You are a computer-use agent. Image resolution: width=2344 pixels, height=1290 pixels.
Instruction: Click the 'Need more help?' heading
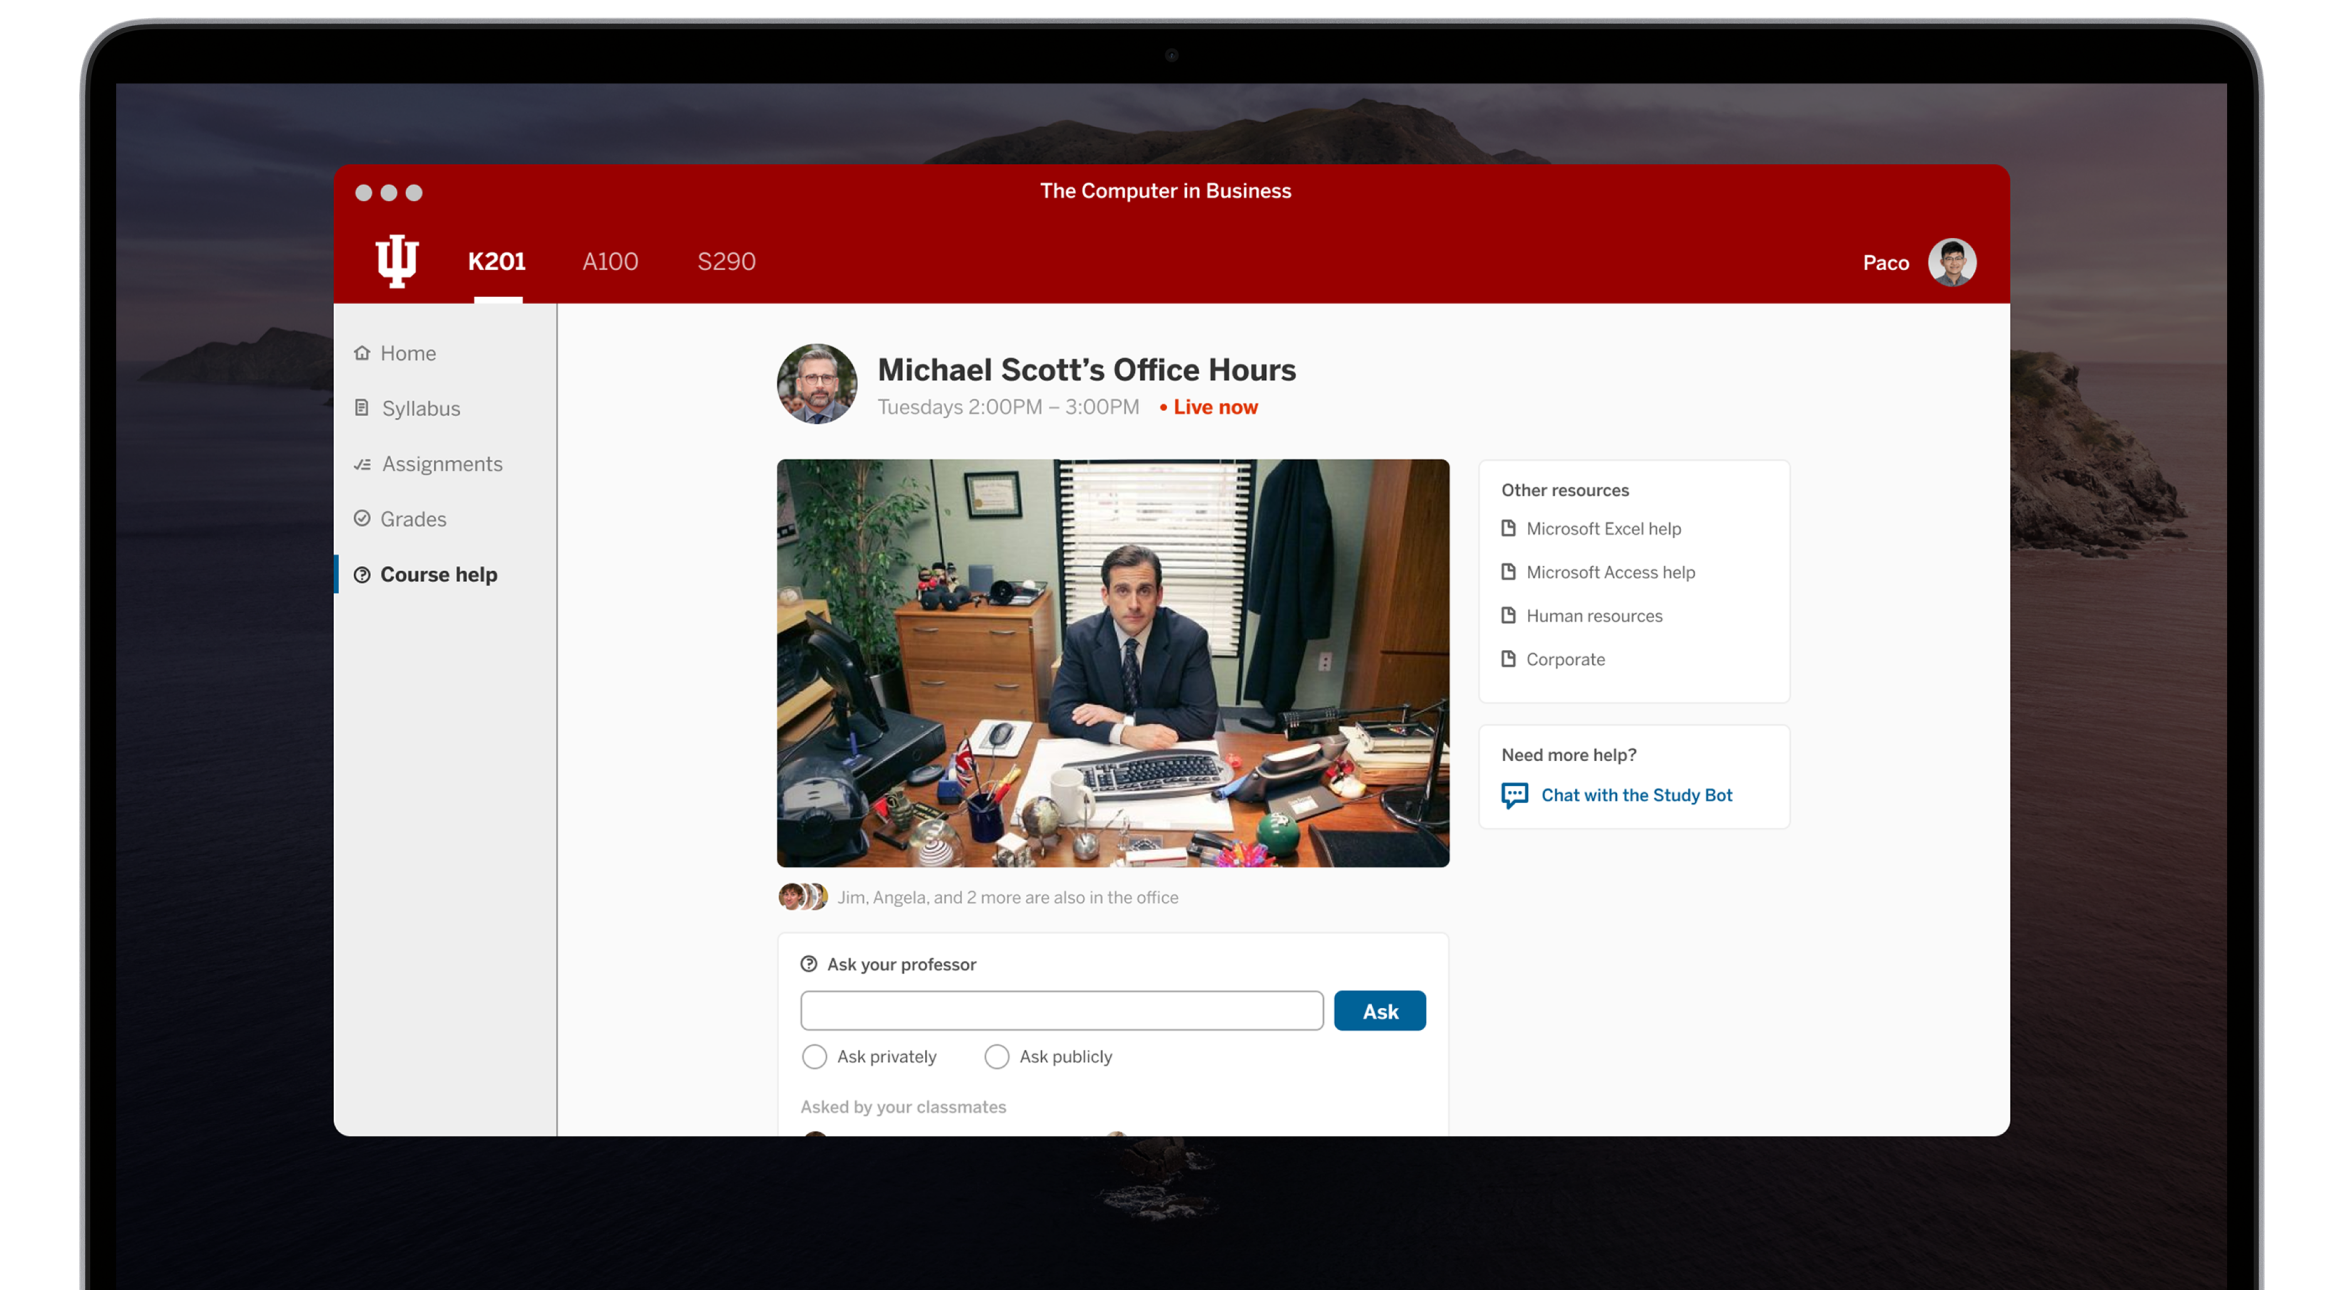point(1568,755)
